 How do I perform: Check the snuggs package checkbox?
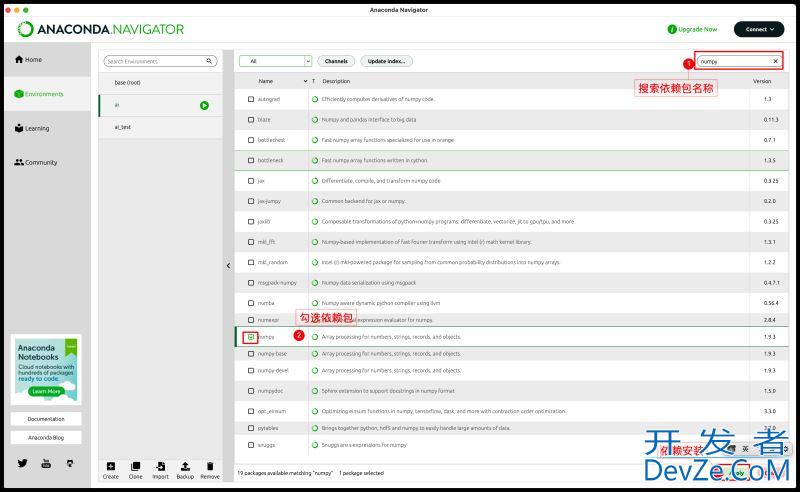pos(251,445)
